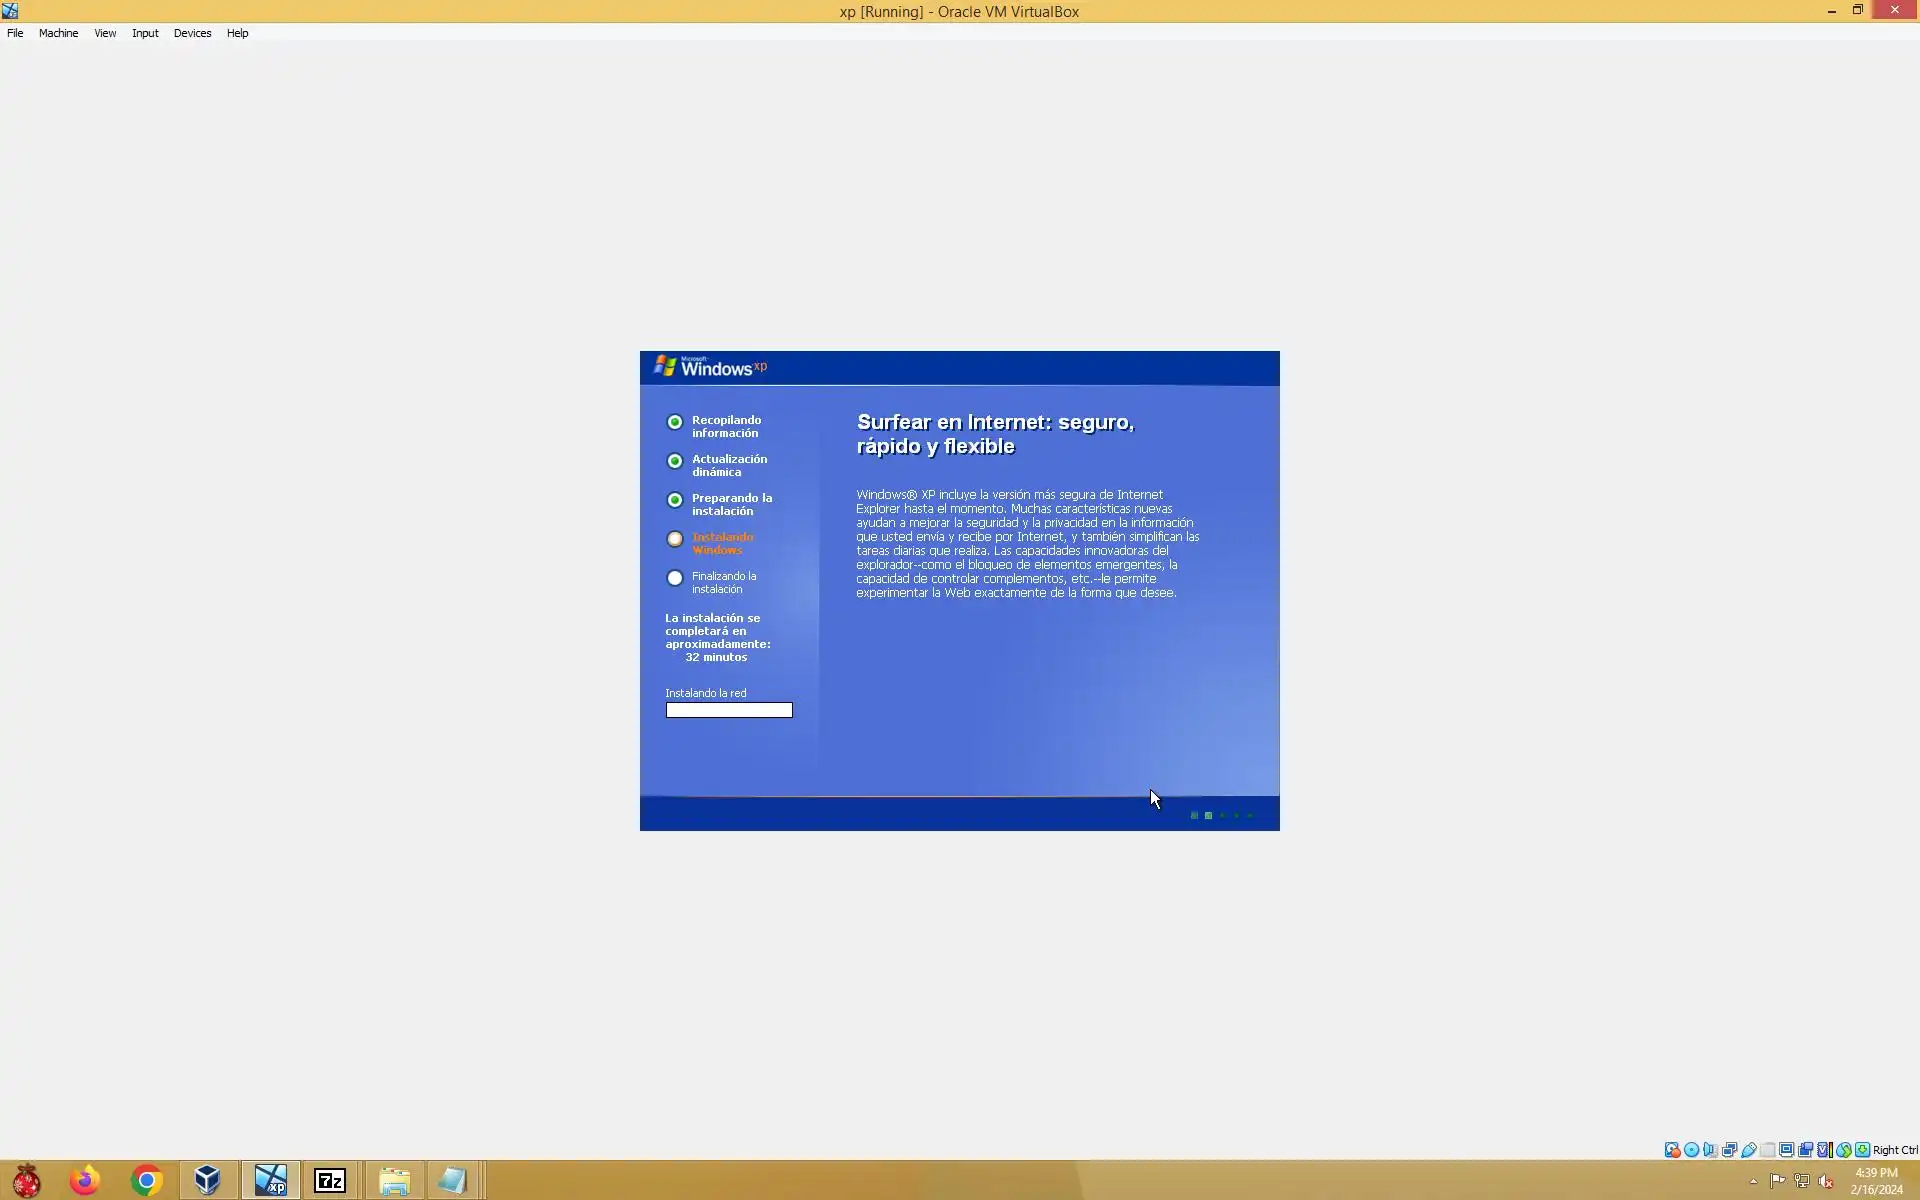Click the hard disk activity status icon
The height and width of the screenshot is (1200, 1920).
coord(1672,1150)
